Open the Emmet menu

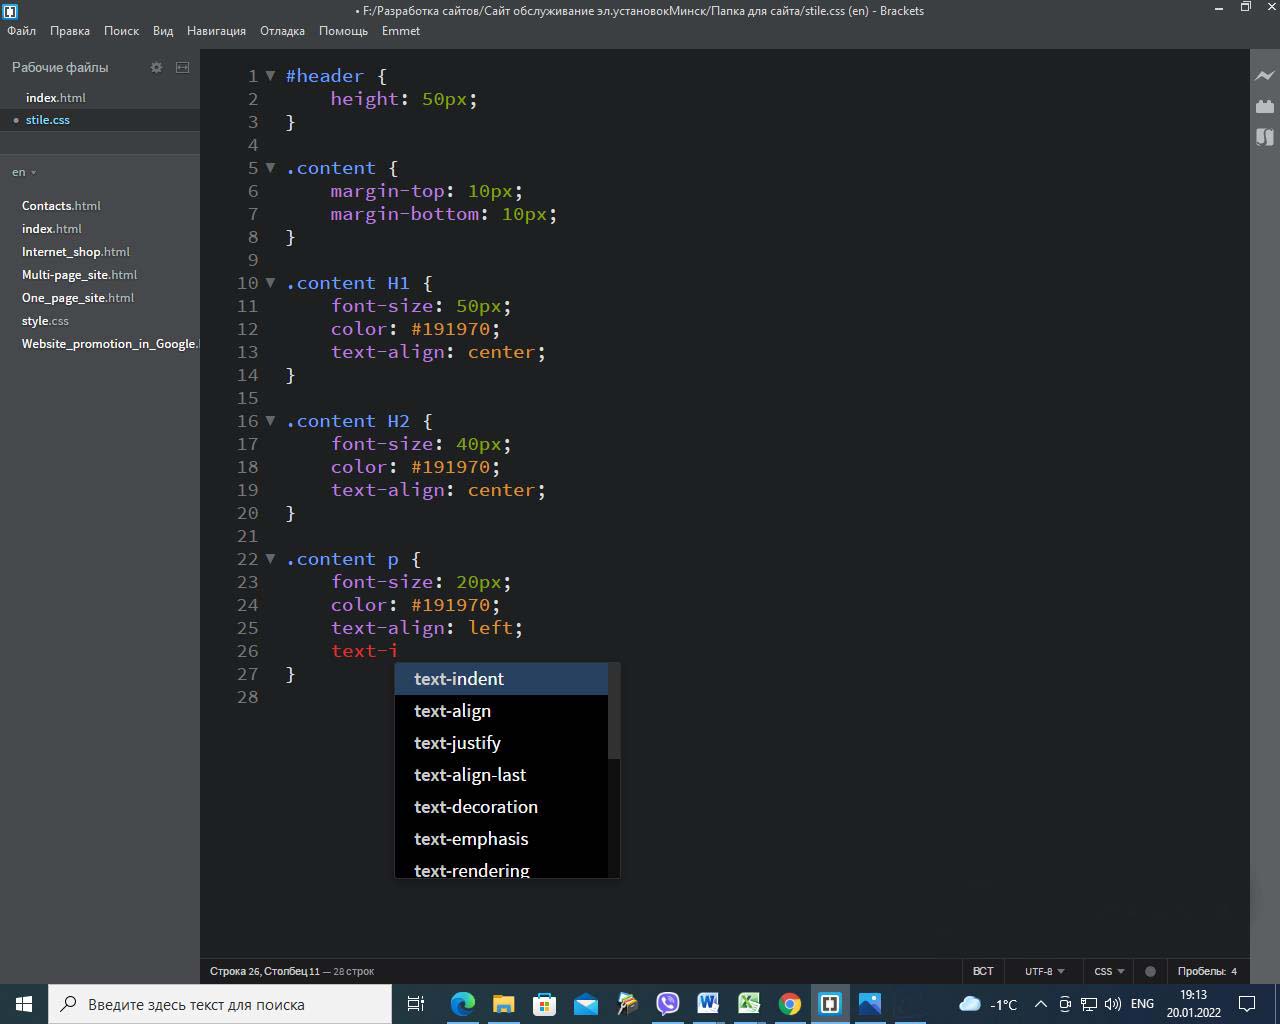click(400, 31)
